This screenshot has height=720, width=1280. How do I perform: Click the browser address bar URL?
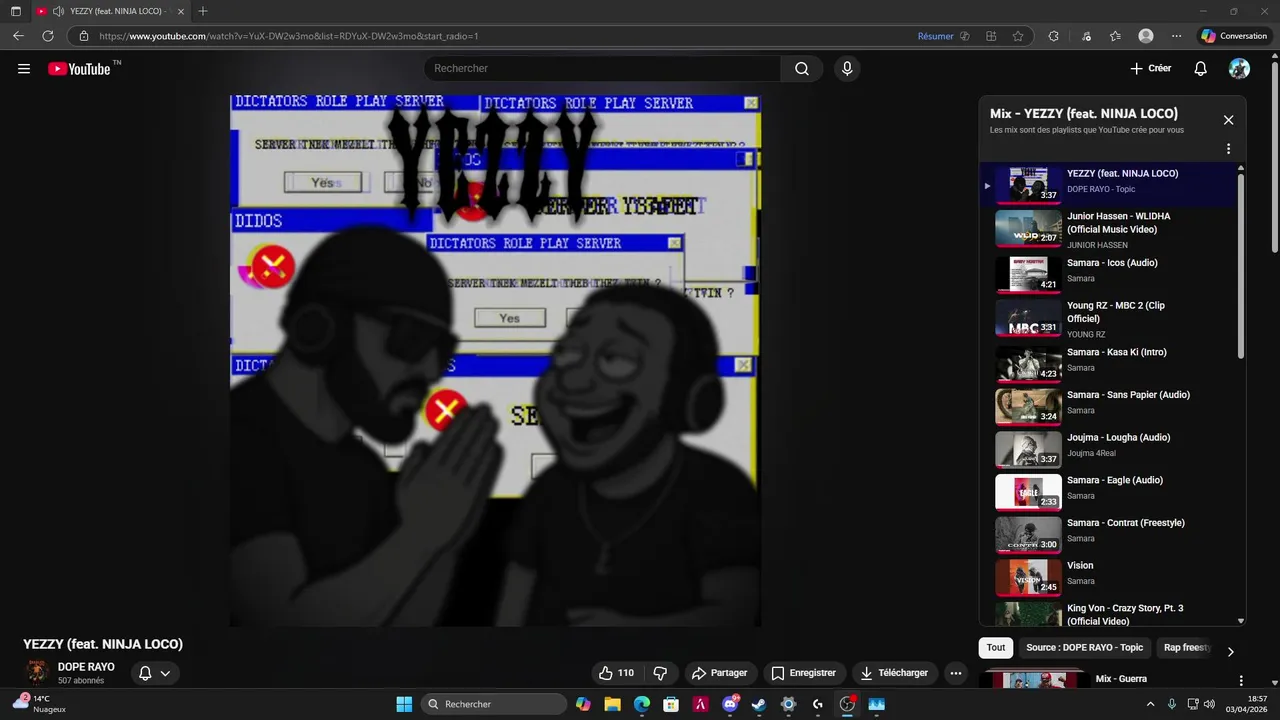click(289, 36)
